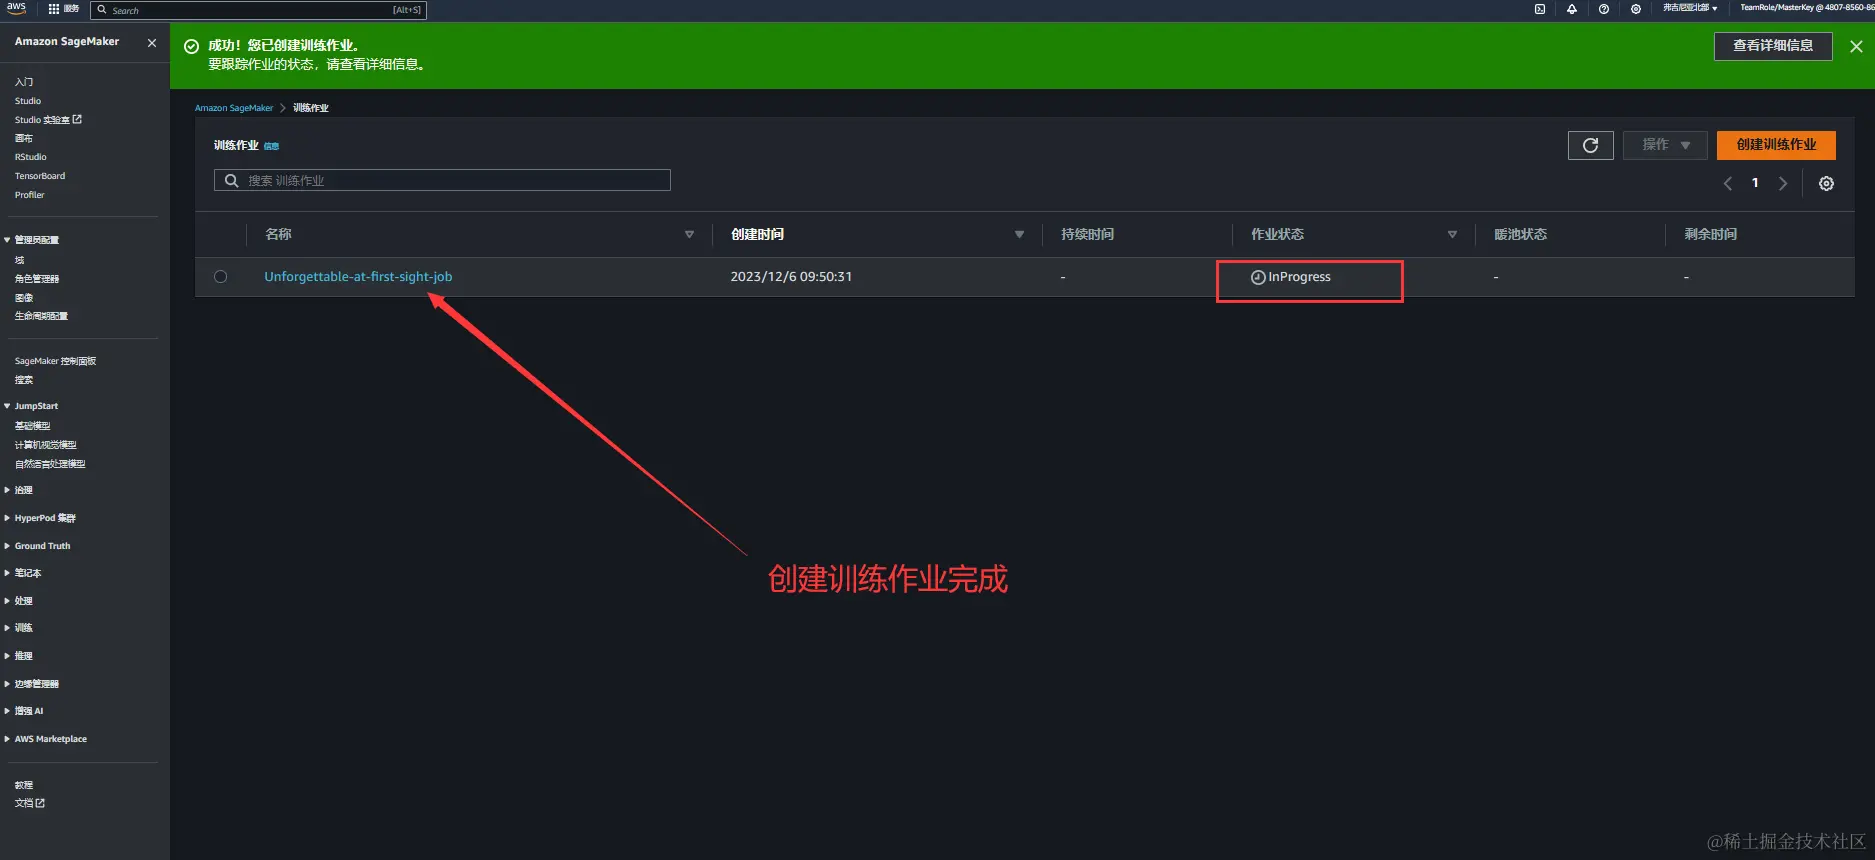1875x860 pixels.
Task: Open the 操作 actions dropdown
Action: coord(1665,145)
